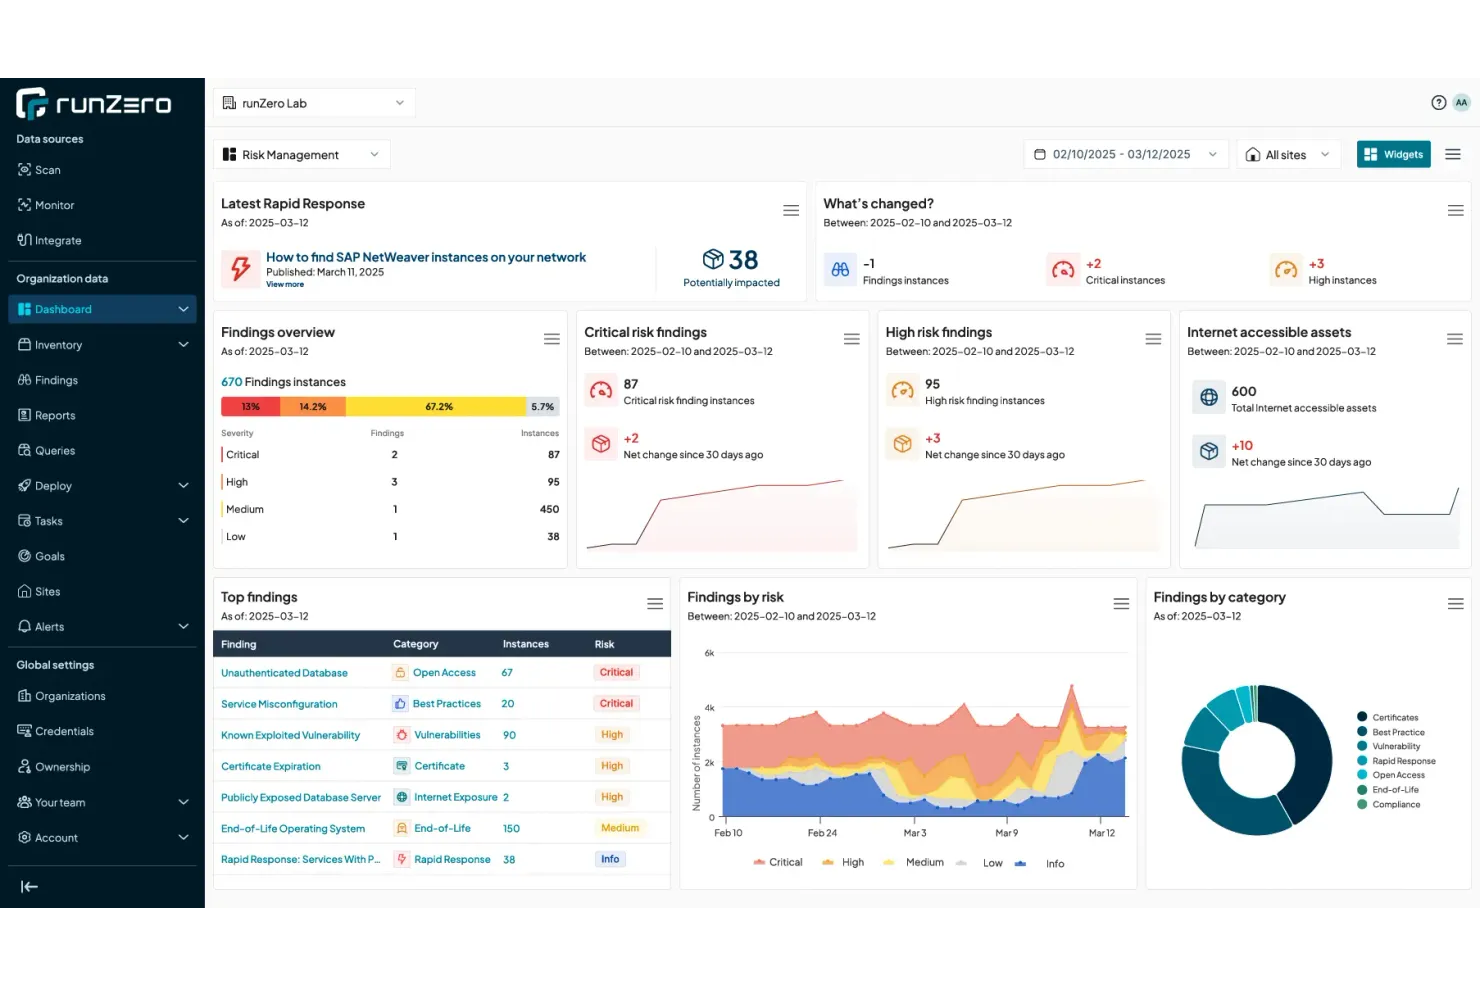1480x987 pixels.
Task: Click the help question mark icon
Action: pos(1438,102)
